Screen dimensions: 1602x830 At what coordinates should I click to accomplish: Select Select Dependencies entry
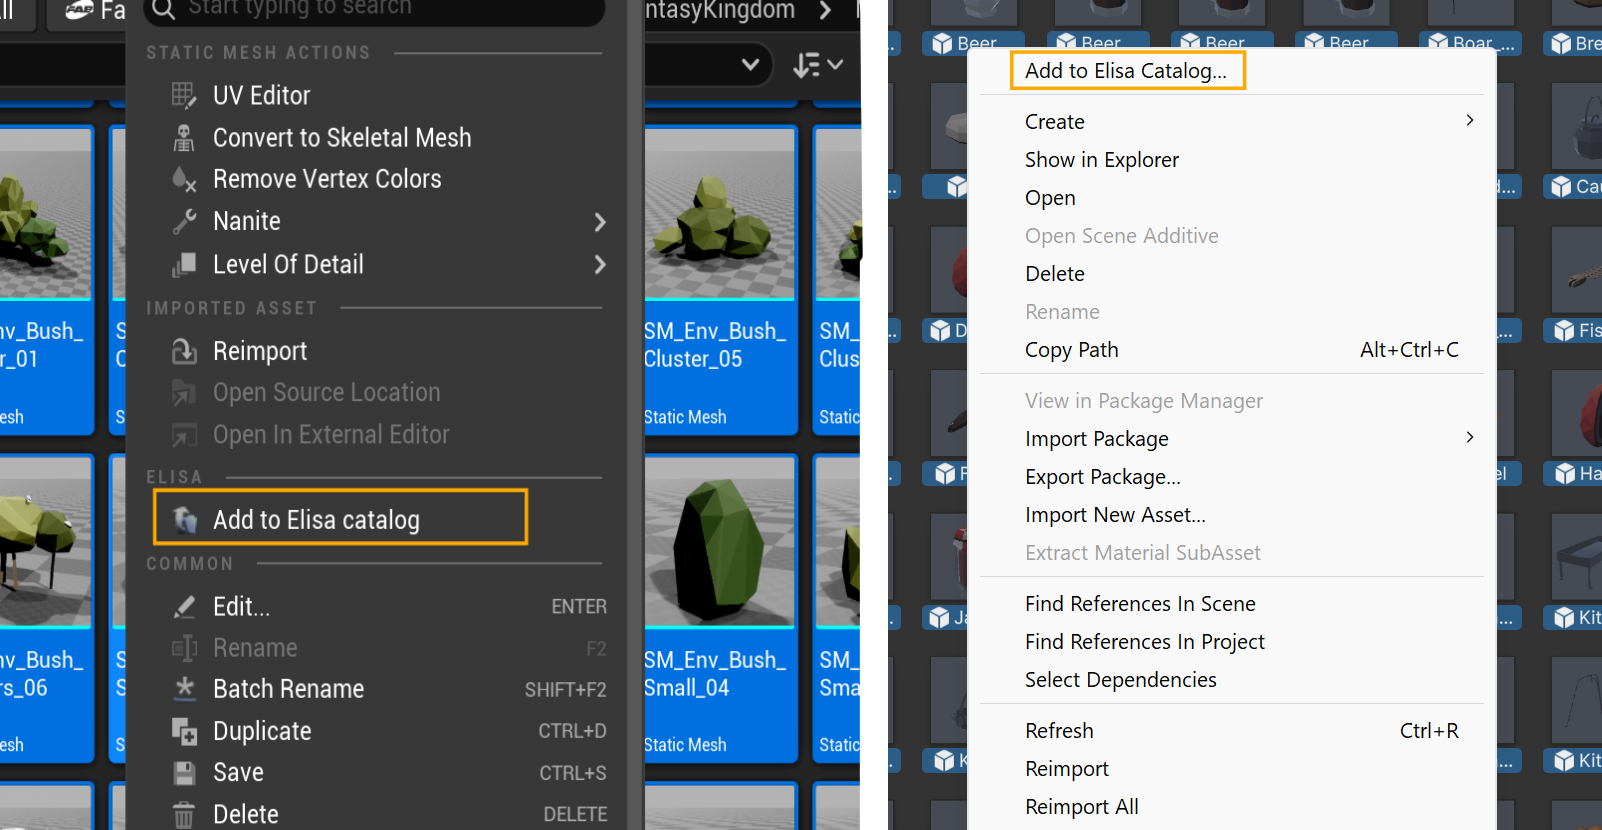(x=1121, y=680)
